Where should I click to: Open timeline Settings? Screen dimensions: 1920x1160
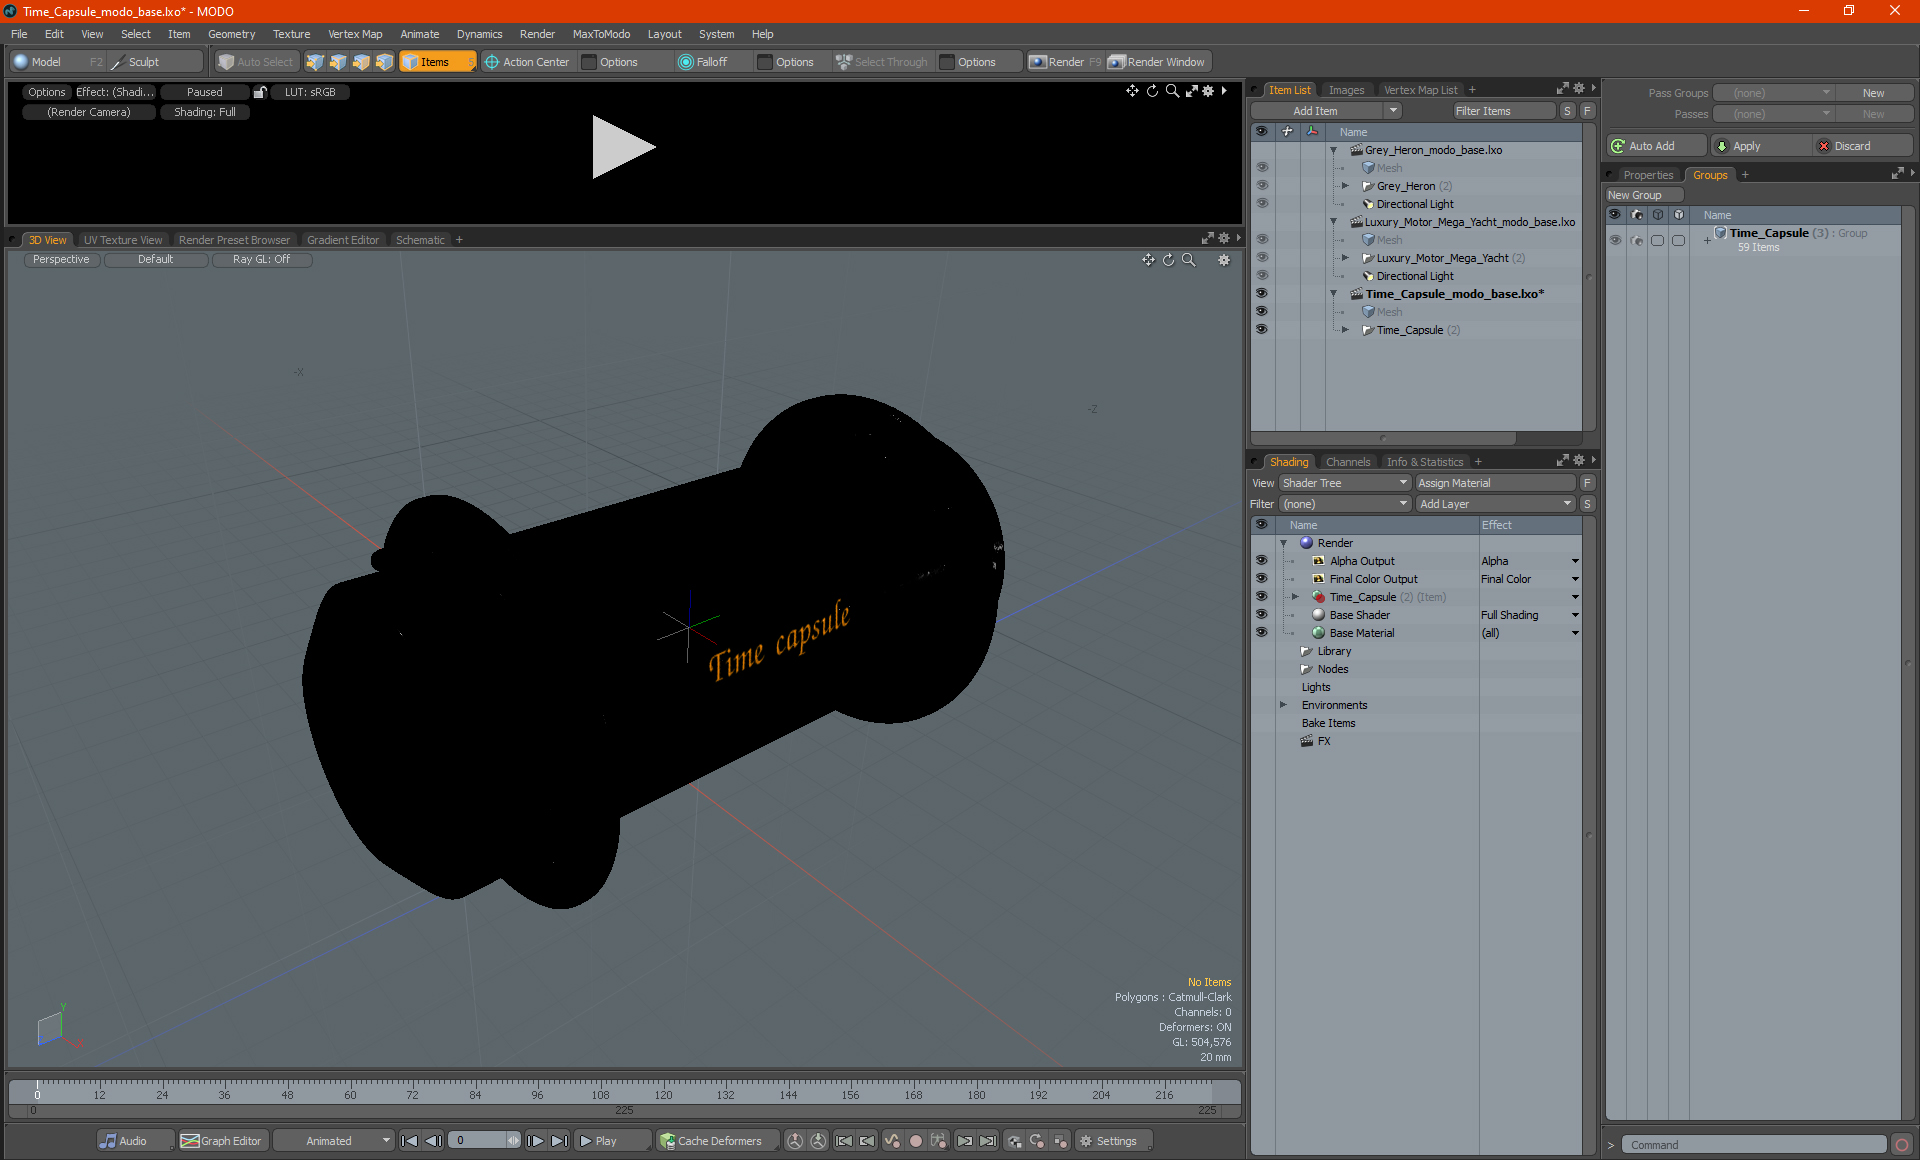point(1115,1141)
